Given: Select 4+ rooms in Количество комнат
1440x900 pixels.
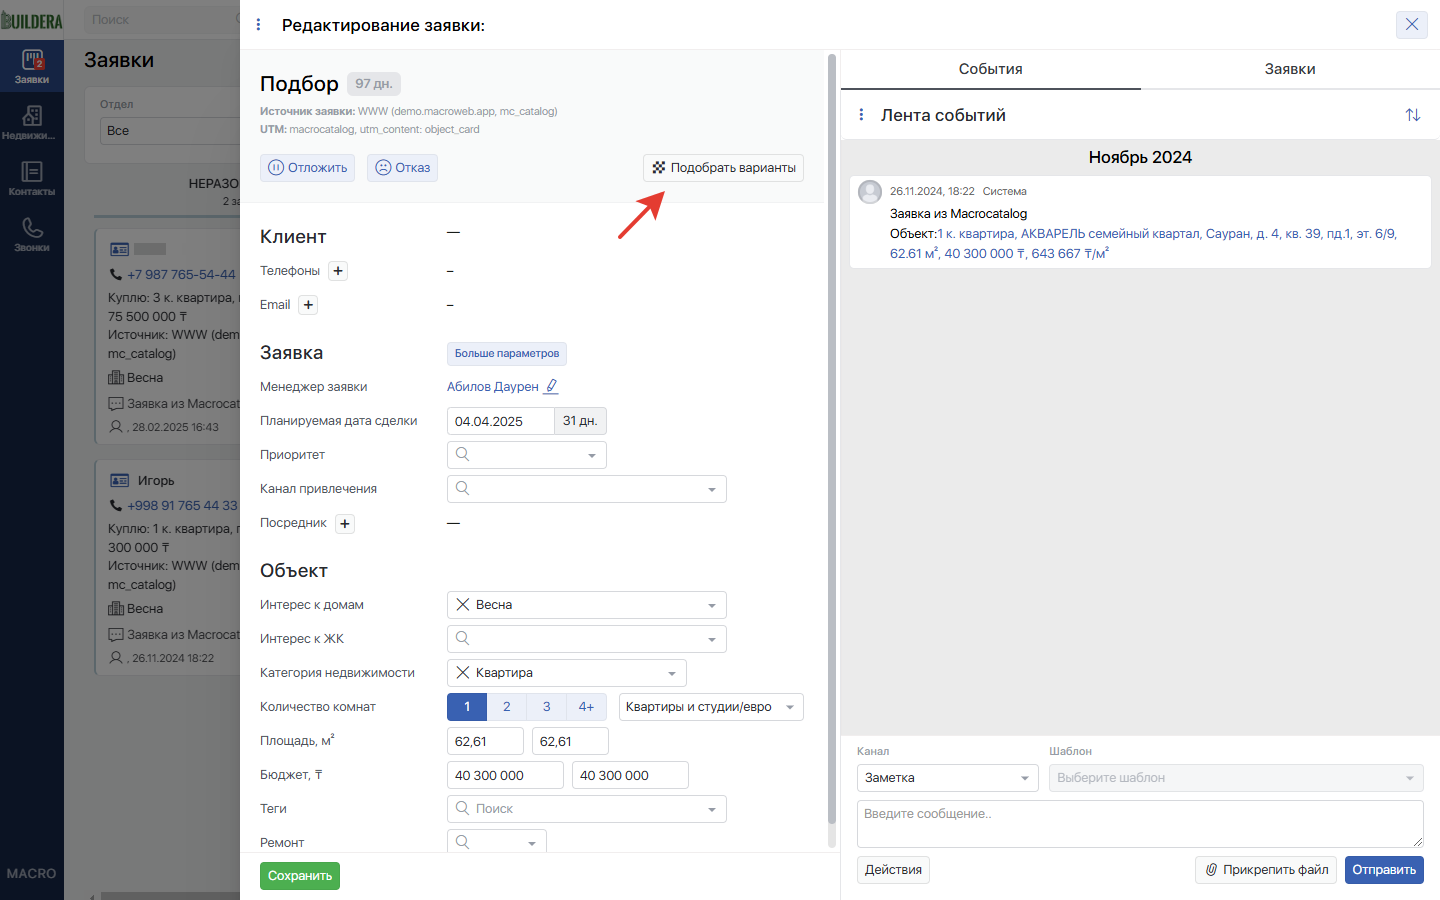Looking at the screenshot, I should [587, 707].
